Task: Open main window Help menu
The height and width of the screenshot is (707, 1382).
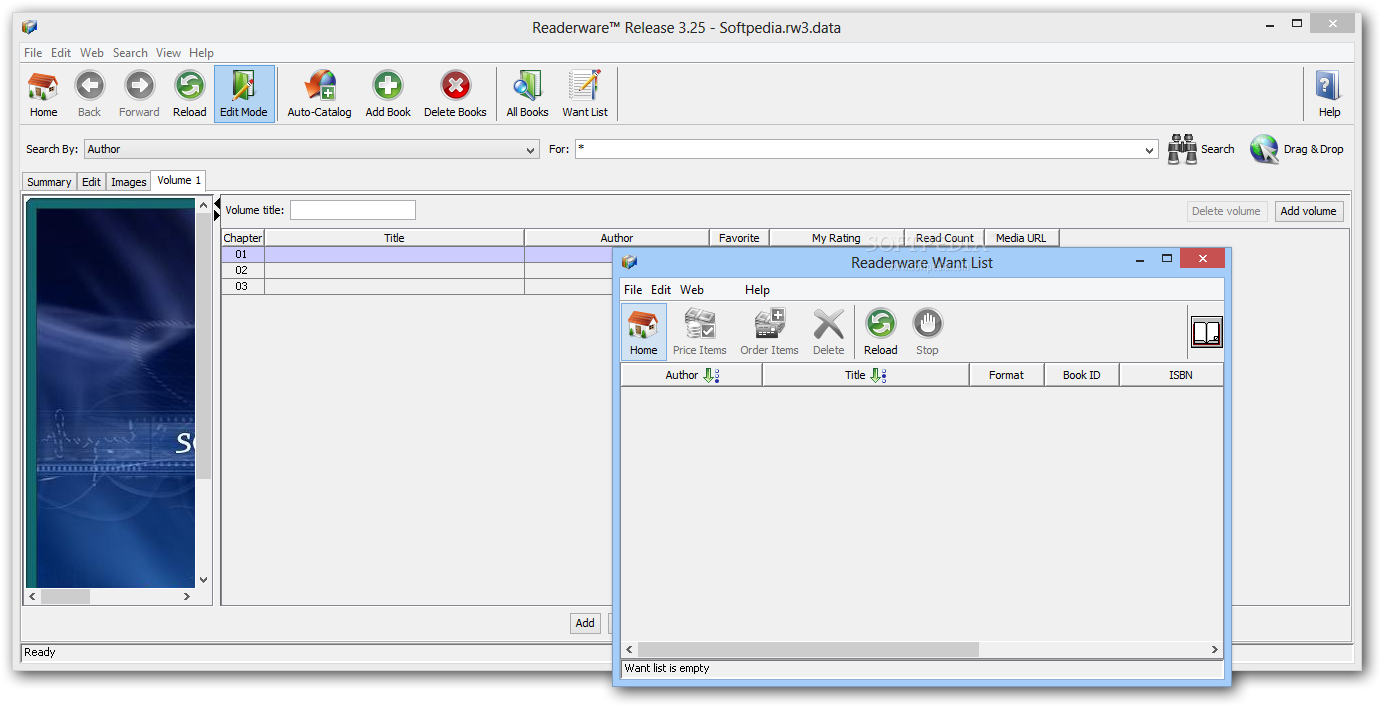Action: point(201,53)
